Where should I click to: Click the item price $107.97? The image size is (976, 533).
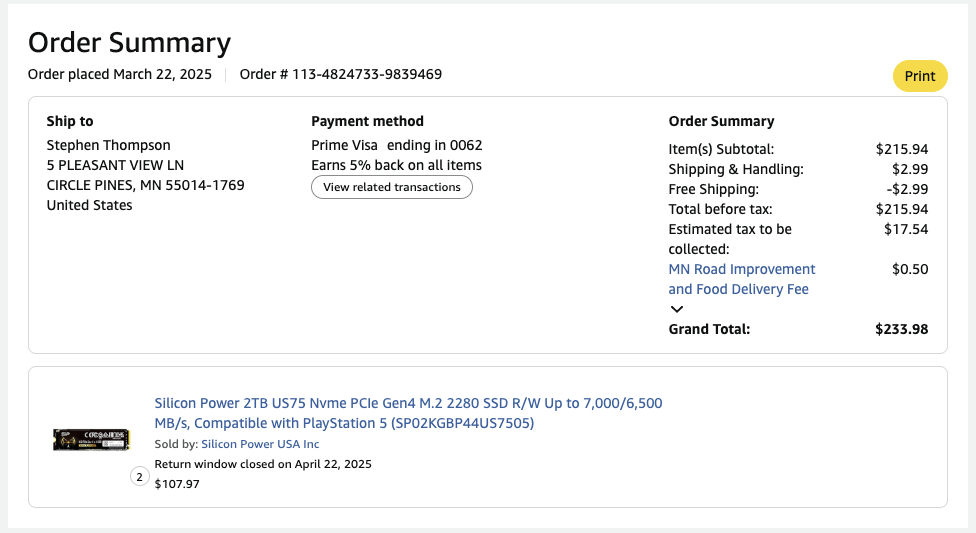[177, 484]
